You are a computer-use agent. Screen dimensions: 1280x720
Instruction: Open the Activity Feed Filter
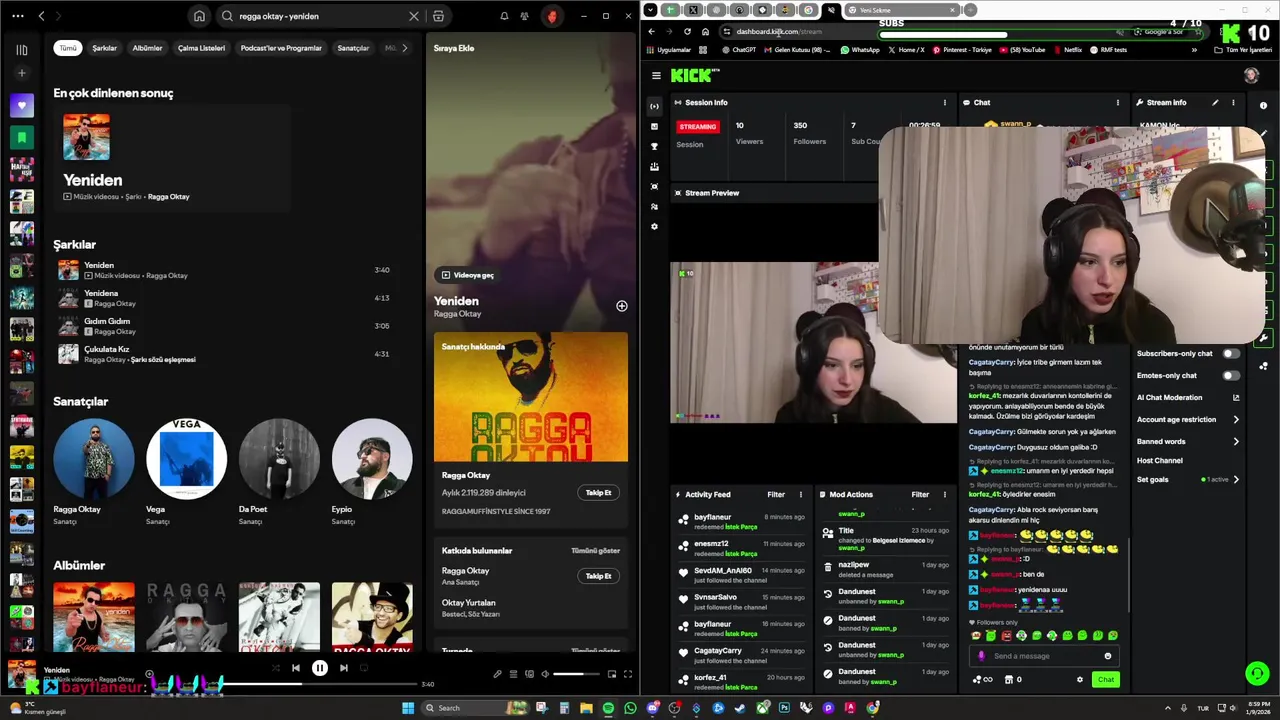coord(776,494)
